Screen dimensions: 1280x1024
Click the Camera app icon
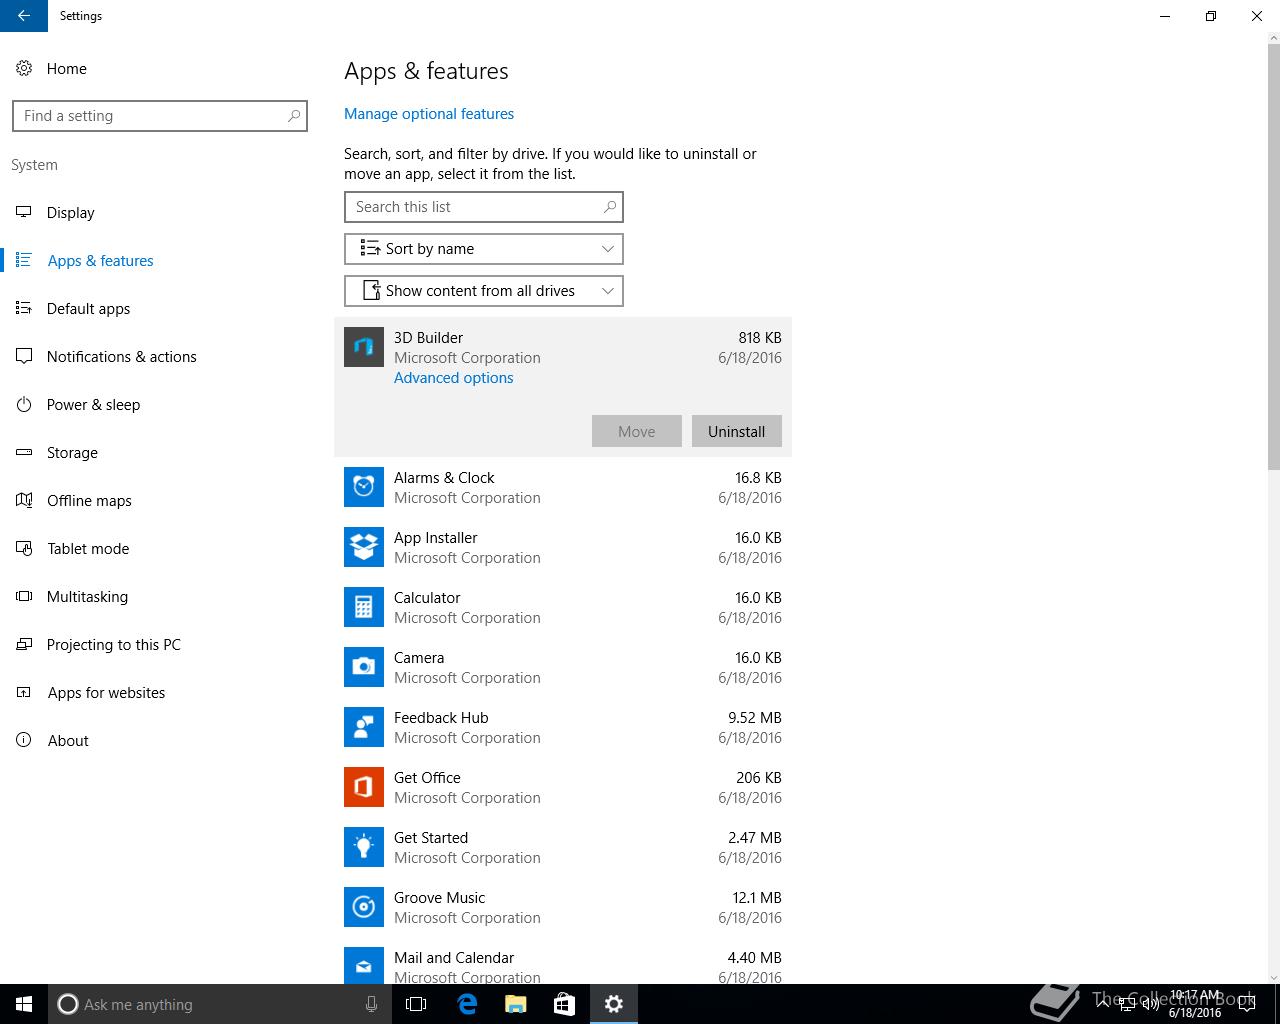[x=364, y=667]
